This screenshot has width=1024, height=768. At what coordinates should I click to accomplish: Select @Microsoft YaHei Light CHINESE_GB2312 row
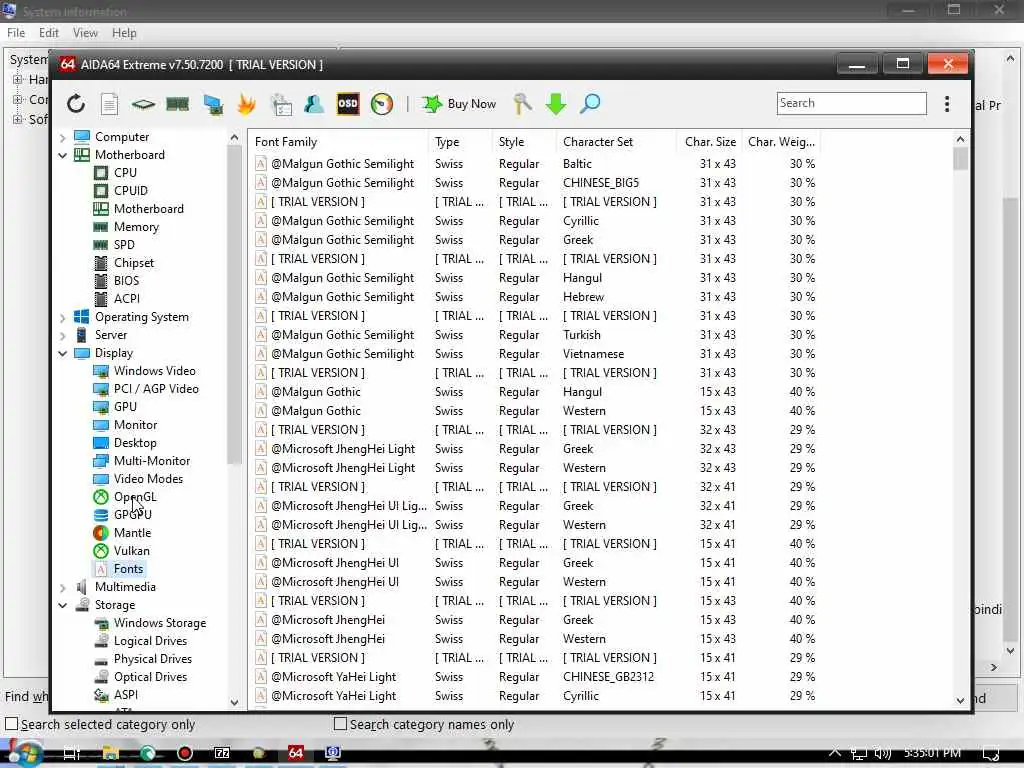tap(535, 677)
